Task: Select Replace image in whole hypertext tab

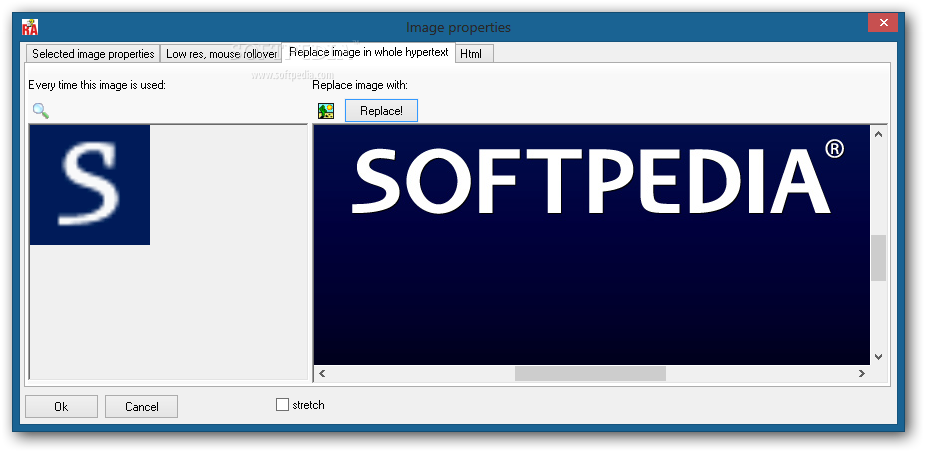Action: pos(369,52)
